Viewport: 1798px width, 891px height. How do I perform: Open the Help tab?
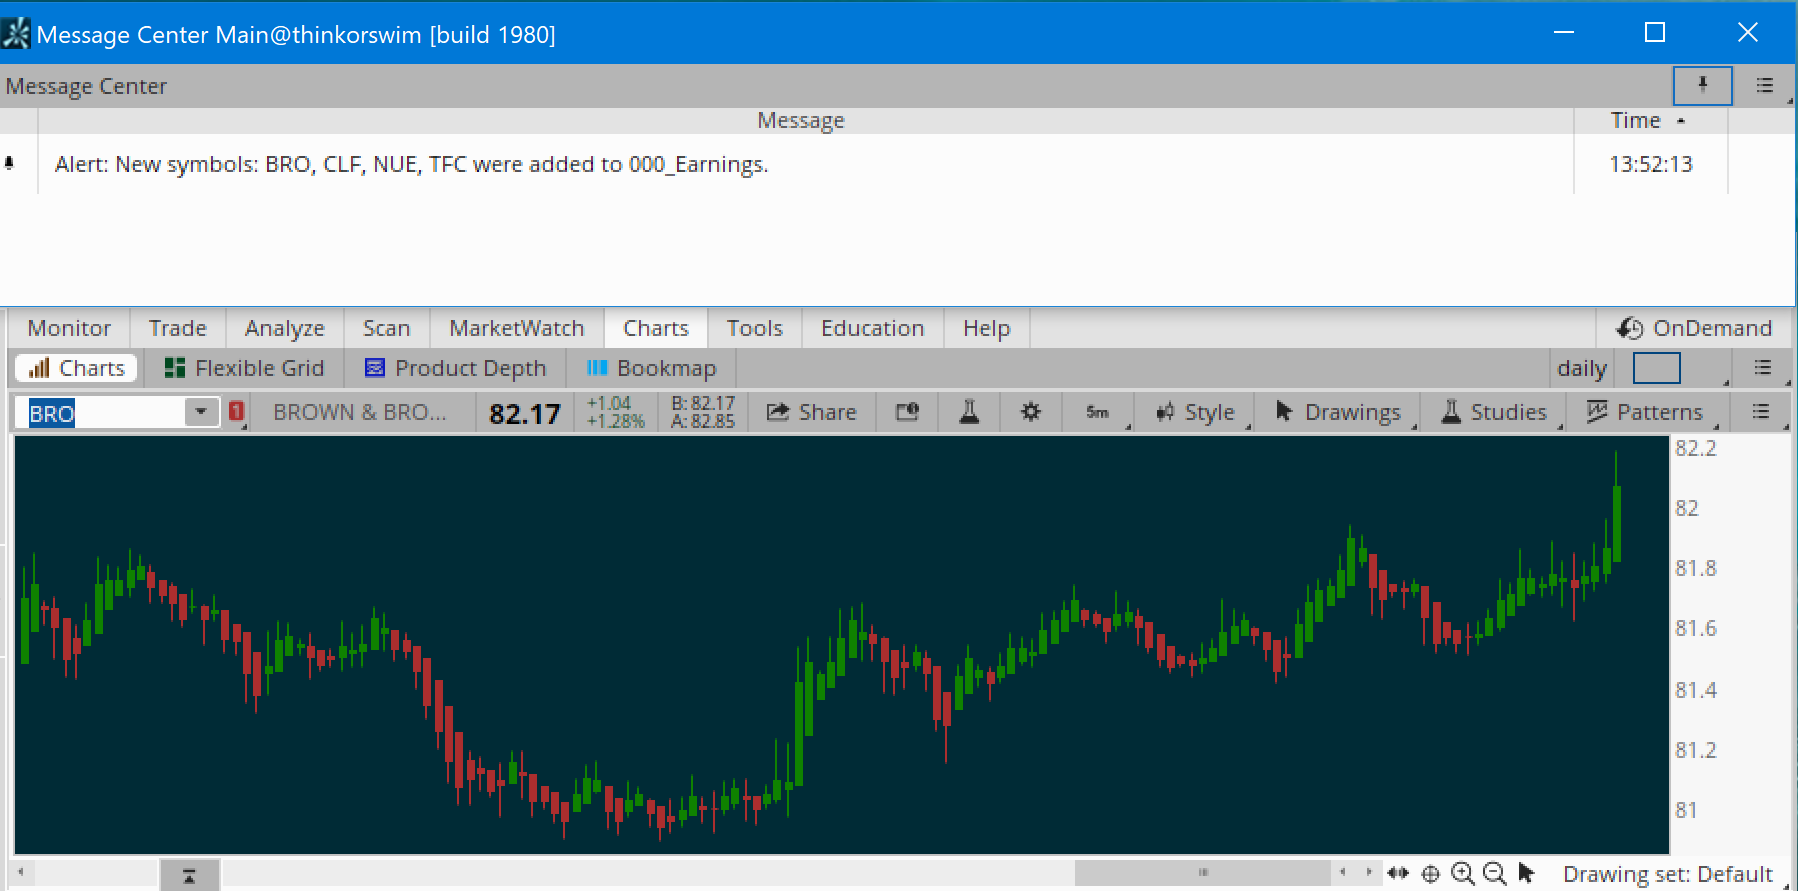point(986,328)
